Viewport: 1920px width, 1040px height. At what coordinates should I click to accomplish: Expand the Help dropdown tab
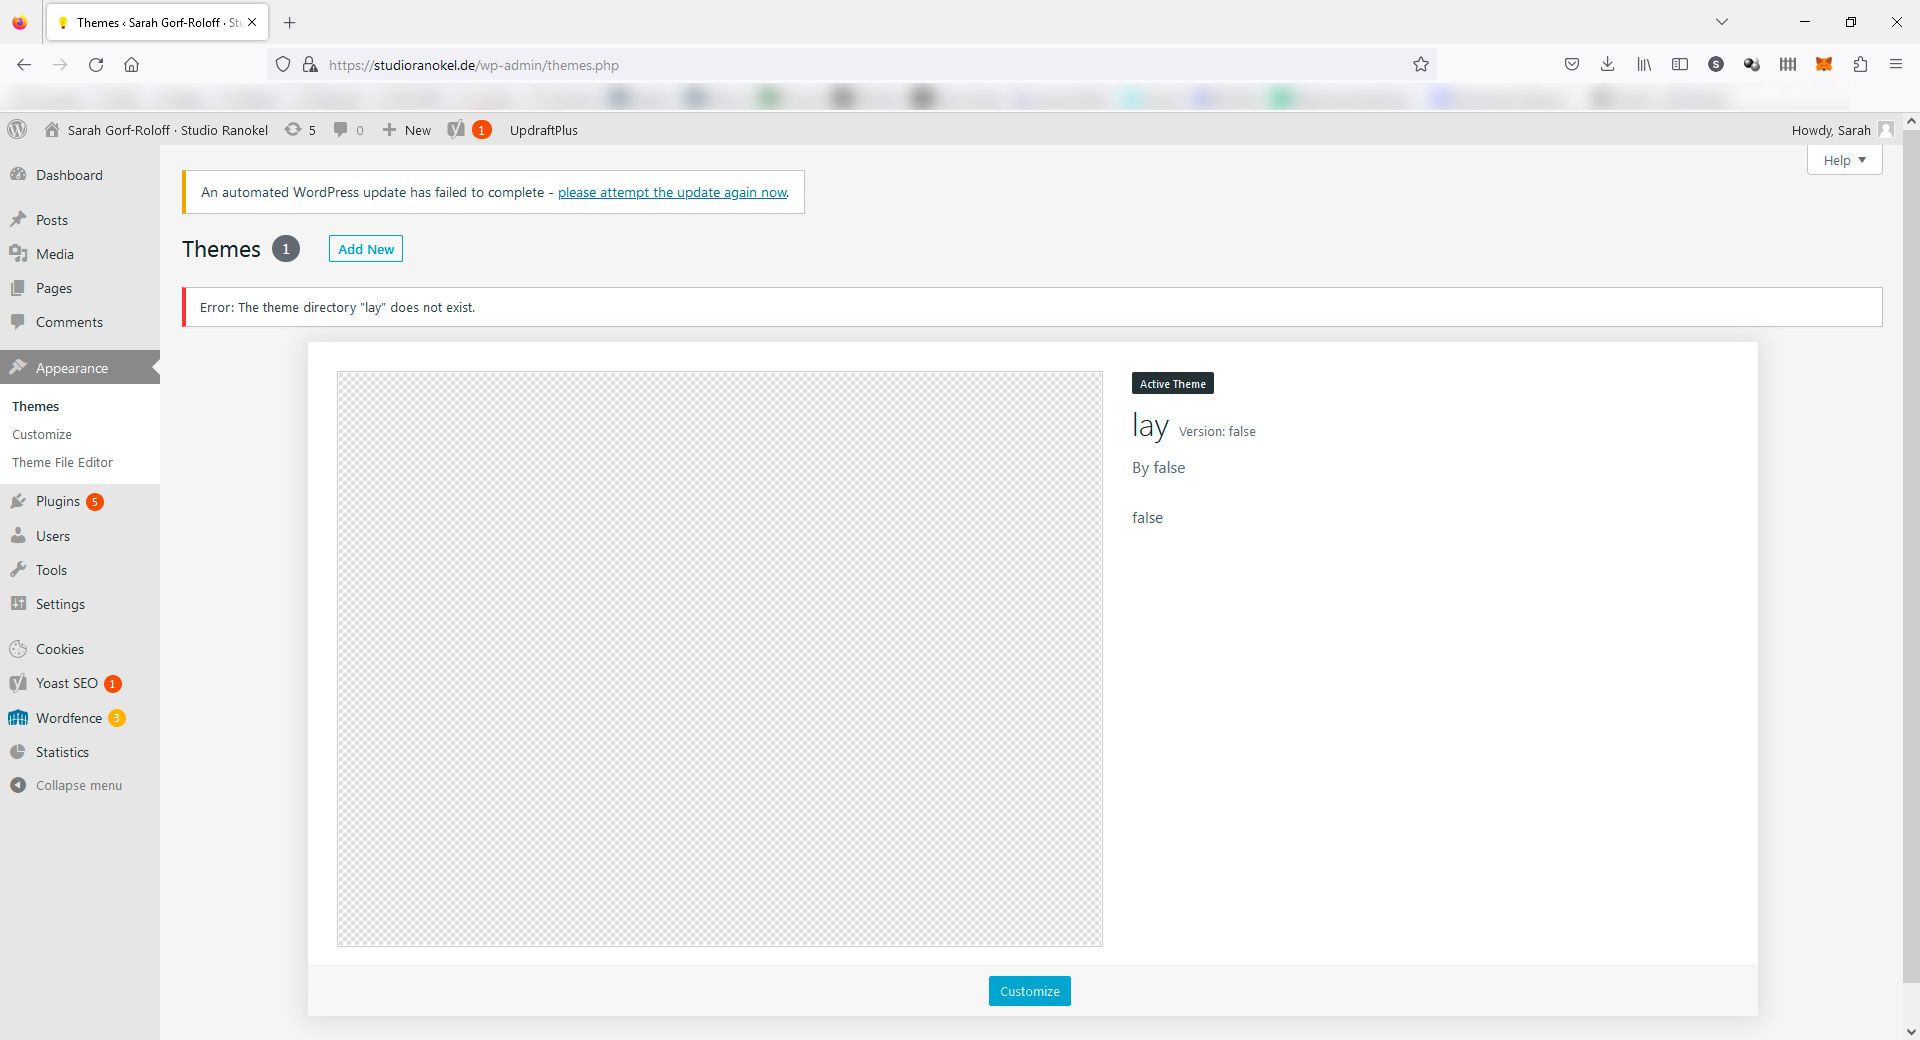pos(1844,160)
